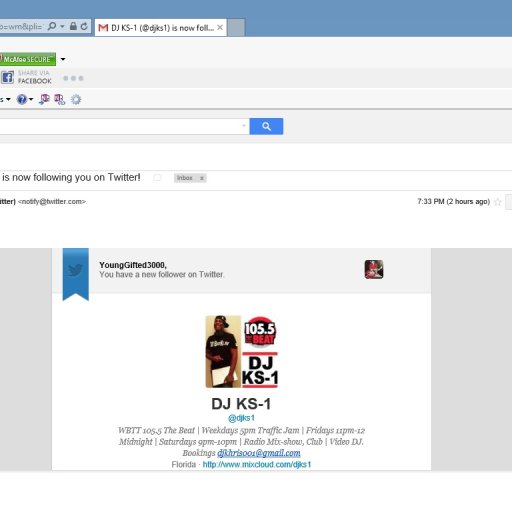Open the @djks1 Twitter handle link
The width and height of the screenshot is (512, 512).
pyautogui.click(x=241, y=418)
